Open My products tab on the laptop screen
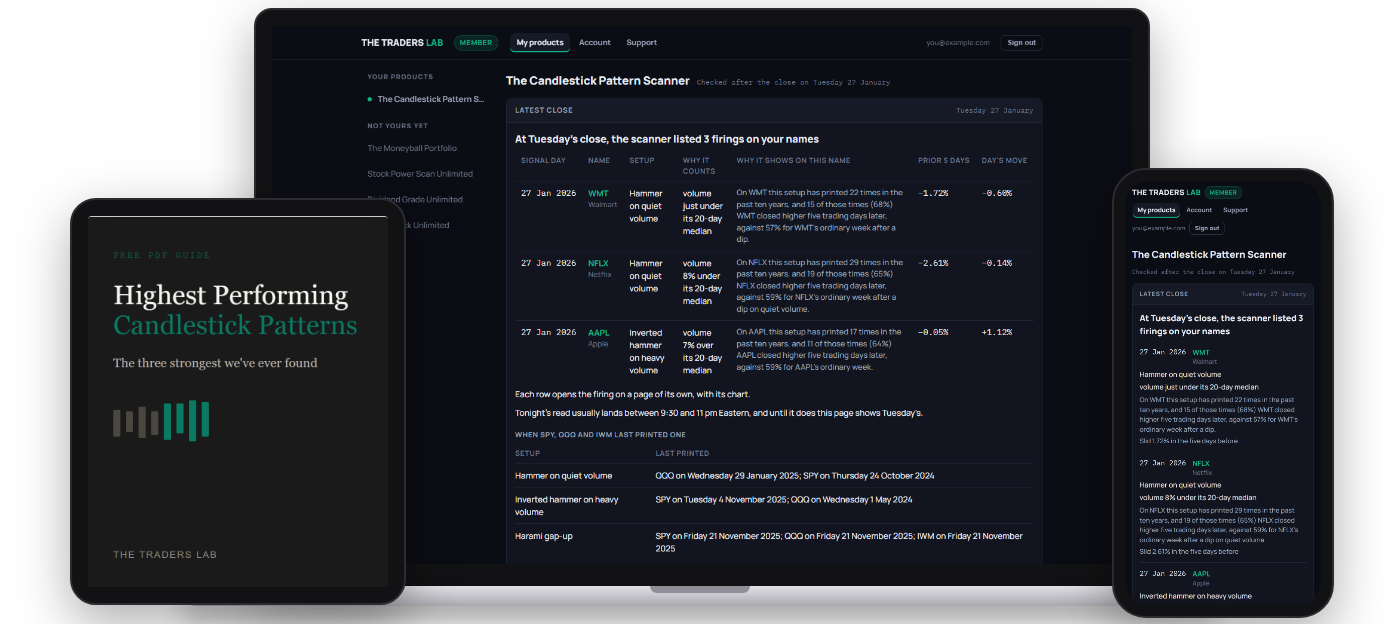 click(x=540, y=43)
